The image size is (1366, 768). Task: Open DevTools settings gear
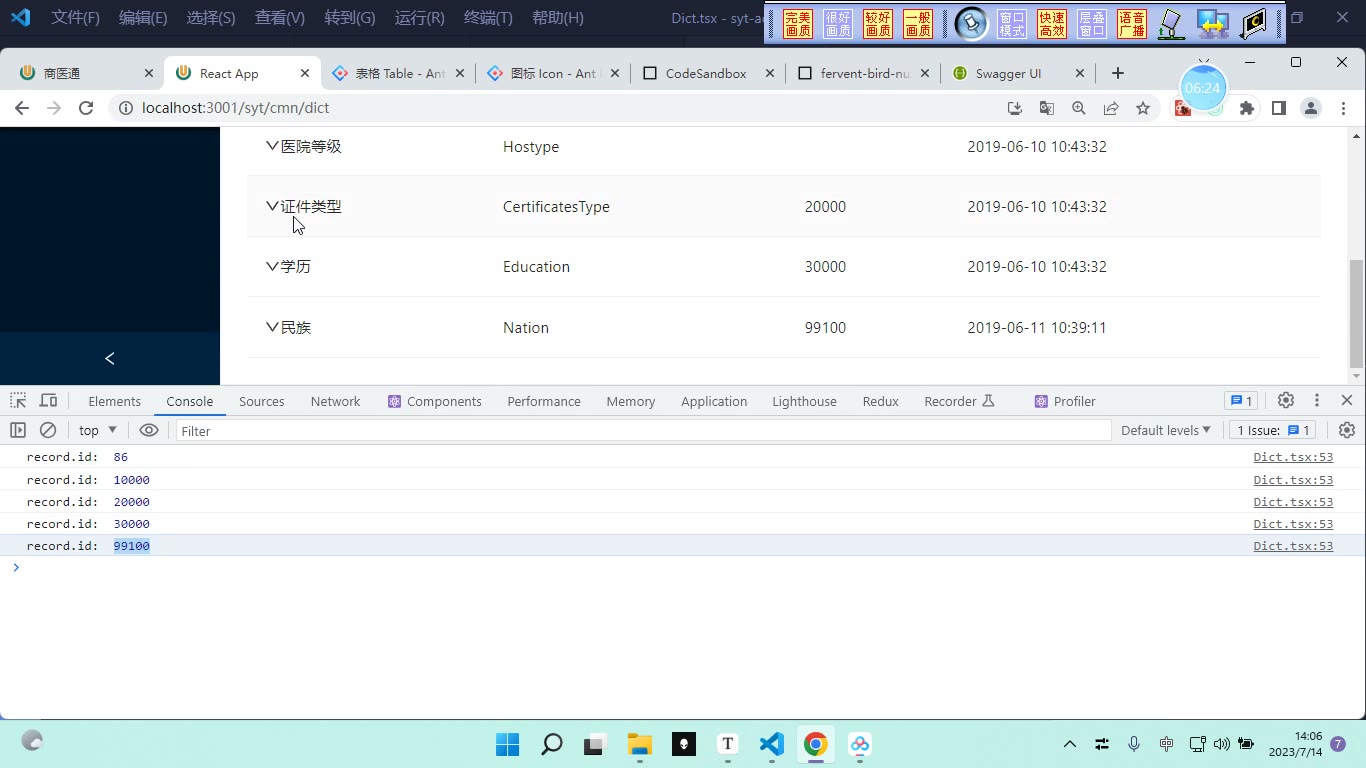coord(1286,400)
